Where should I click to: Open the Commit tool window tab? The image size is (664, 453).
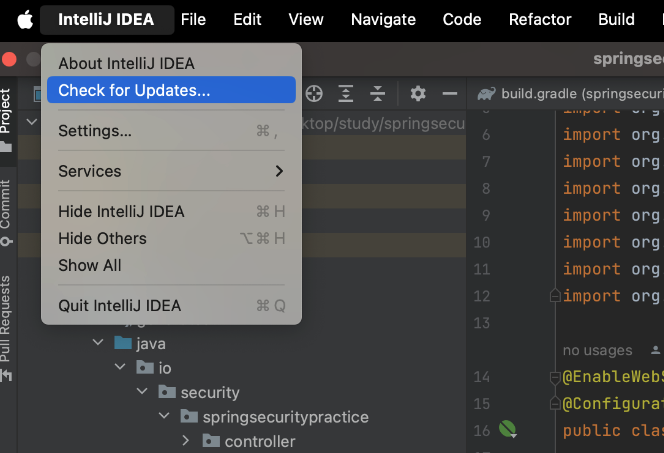point(6,212)
